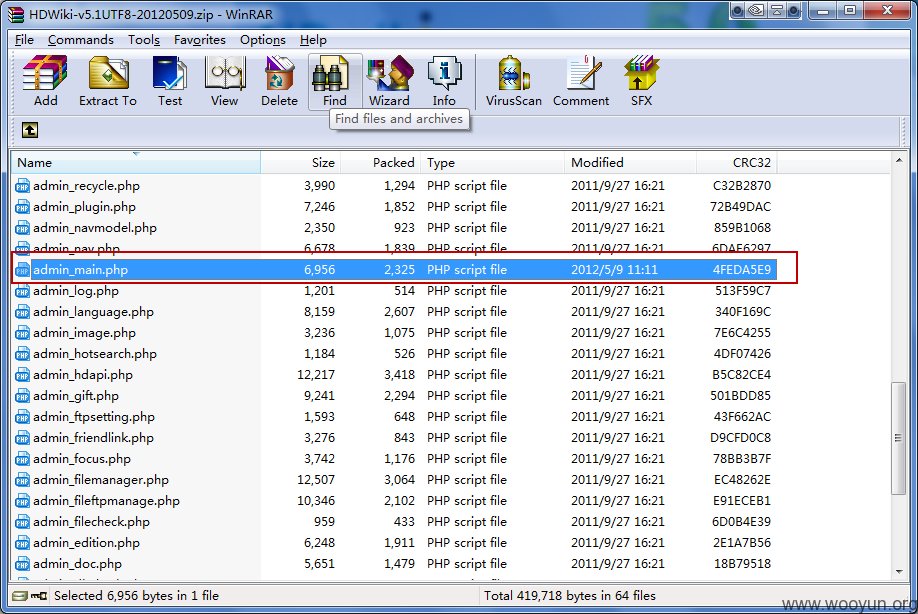The width and height of the screenshot is (918, 614).
Task: Click the admin_hdapi.php file icon
Action: [x=22, y=375]
